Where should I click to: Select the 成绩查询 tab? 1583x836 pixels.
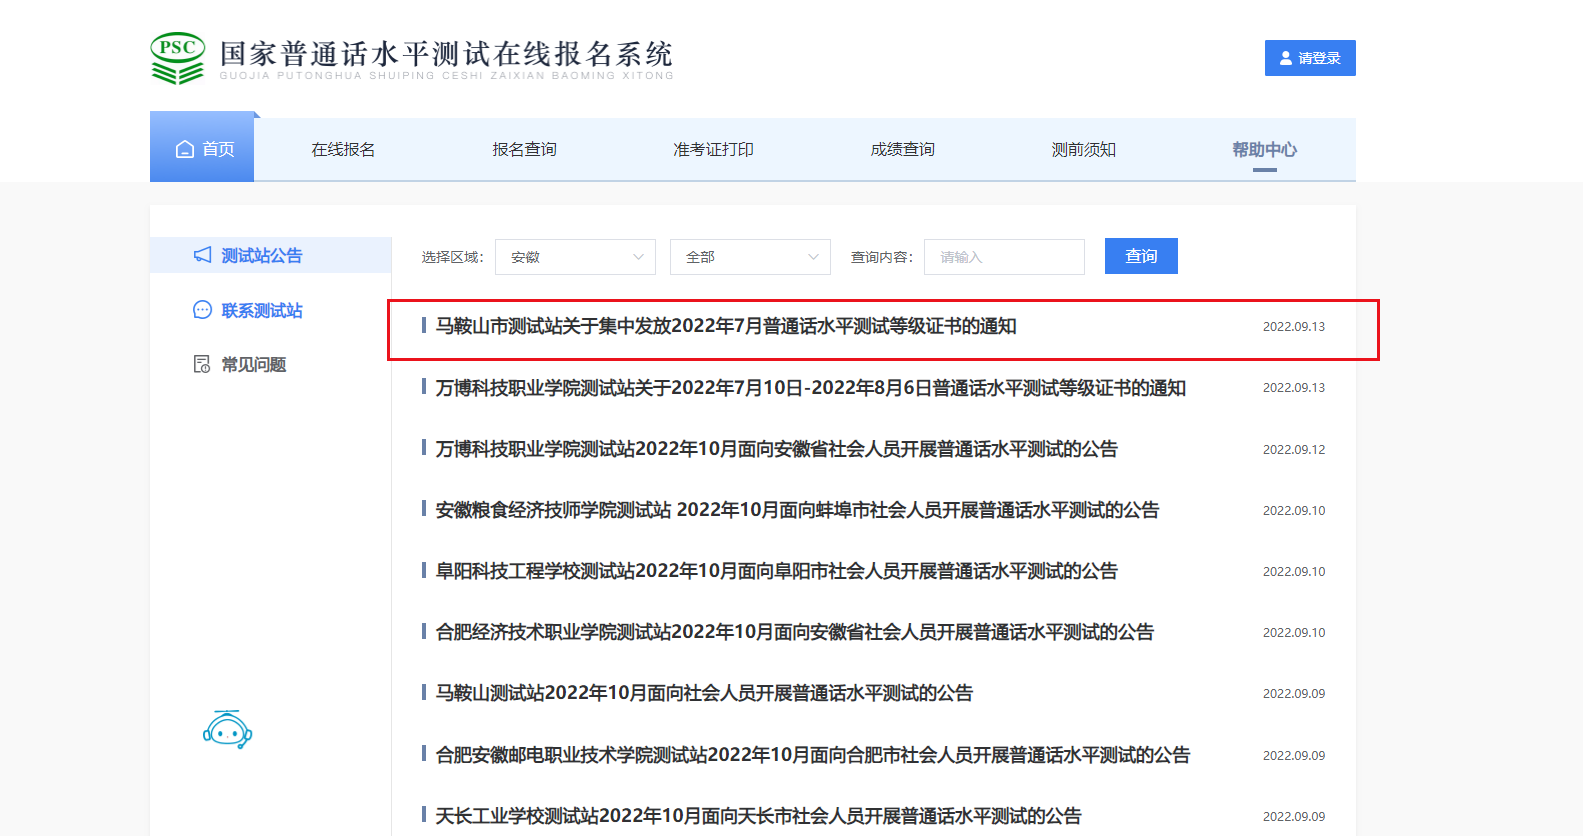[x=902, y=149]
